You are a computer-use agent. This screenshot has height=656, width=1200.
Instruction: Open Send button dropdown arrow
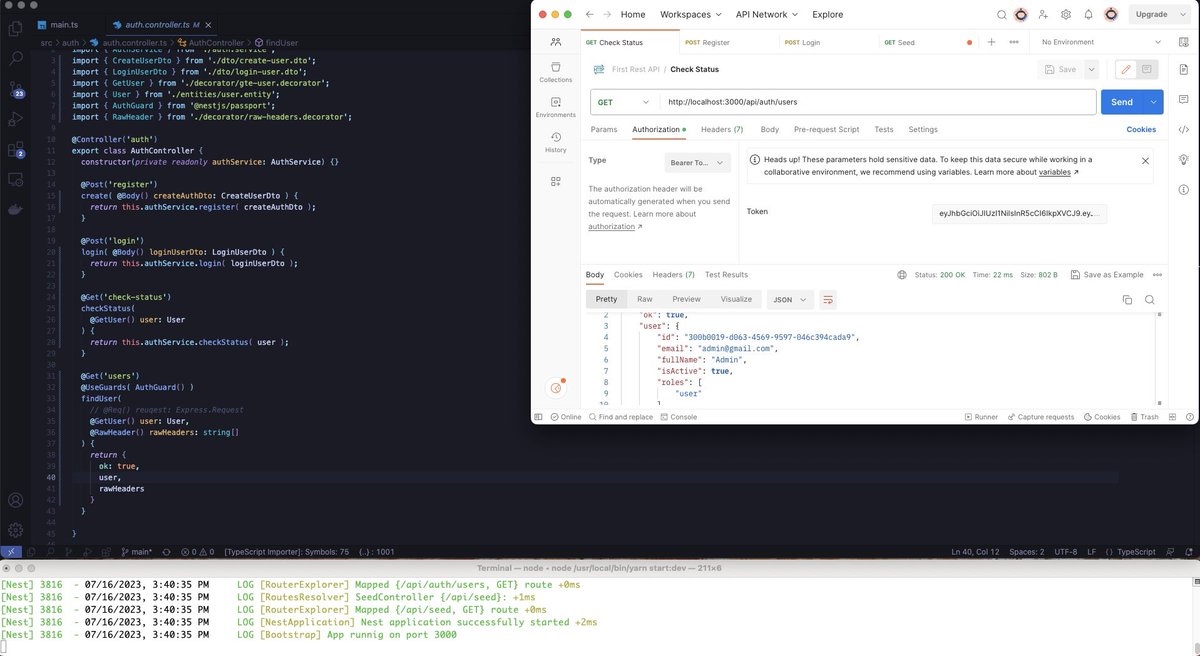(x=1154, y=102)
